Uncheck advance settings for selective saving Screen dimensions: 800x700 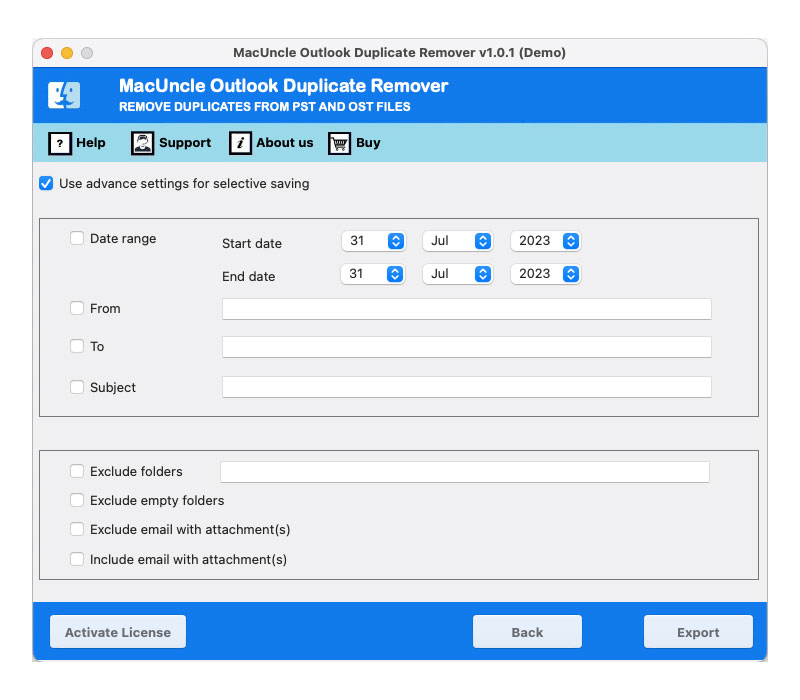[x=44, y=183]
